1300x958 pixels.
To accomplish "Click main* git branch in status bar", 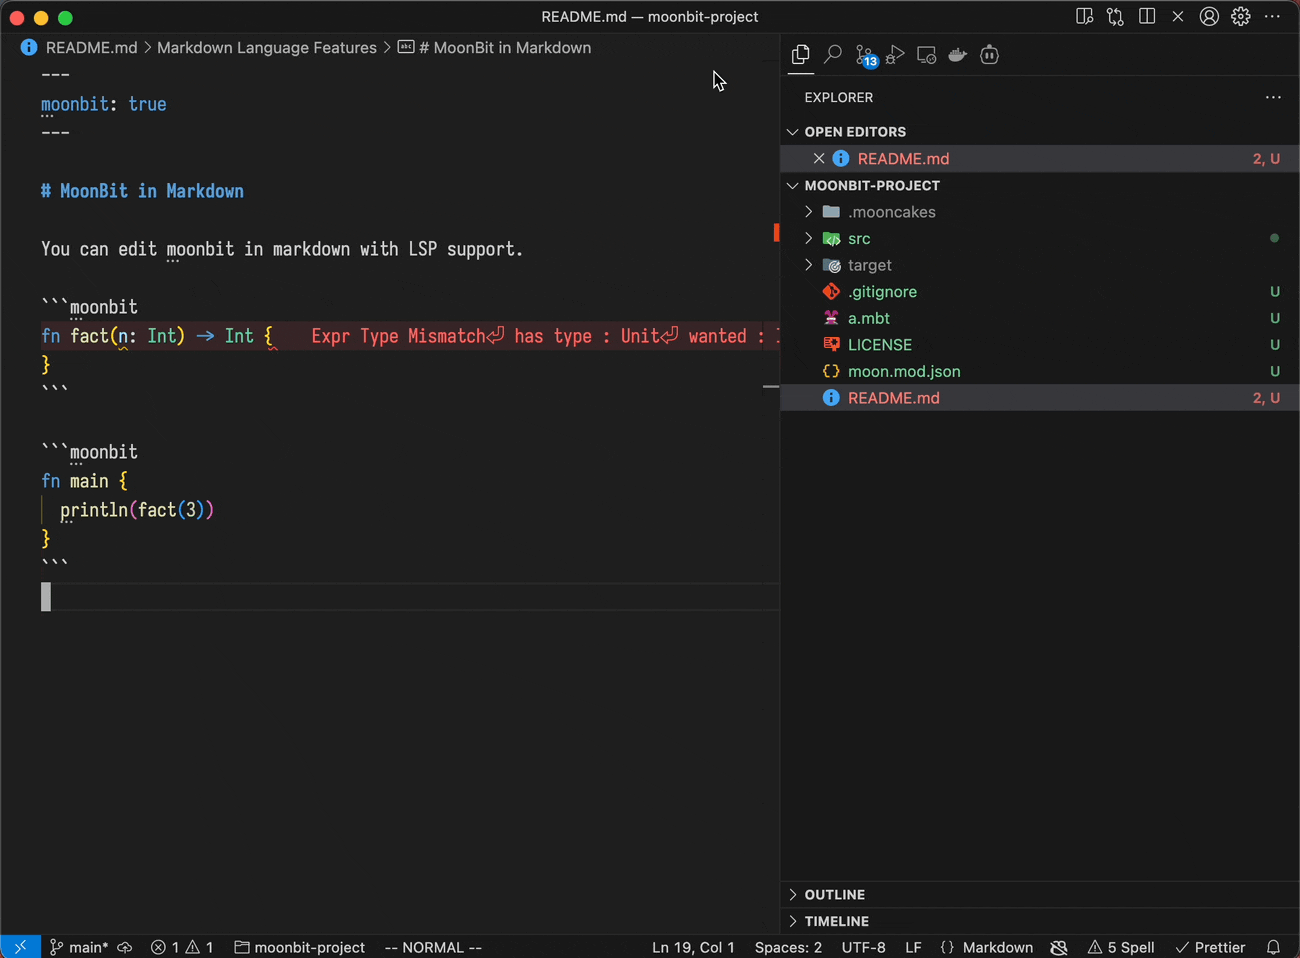I will click(80, 947).
